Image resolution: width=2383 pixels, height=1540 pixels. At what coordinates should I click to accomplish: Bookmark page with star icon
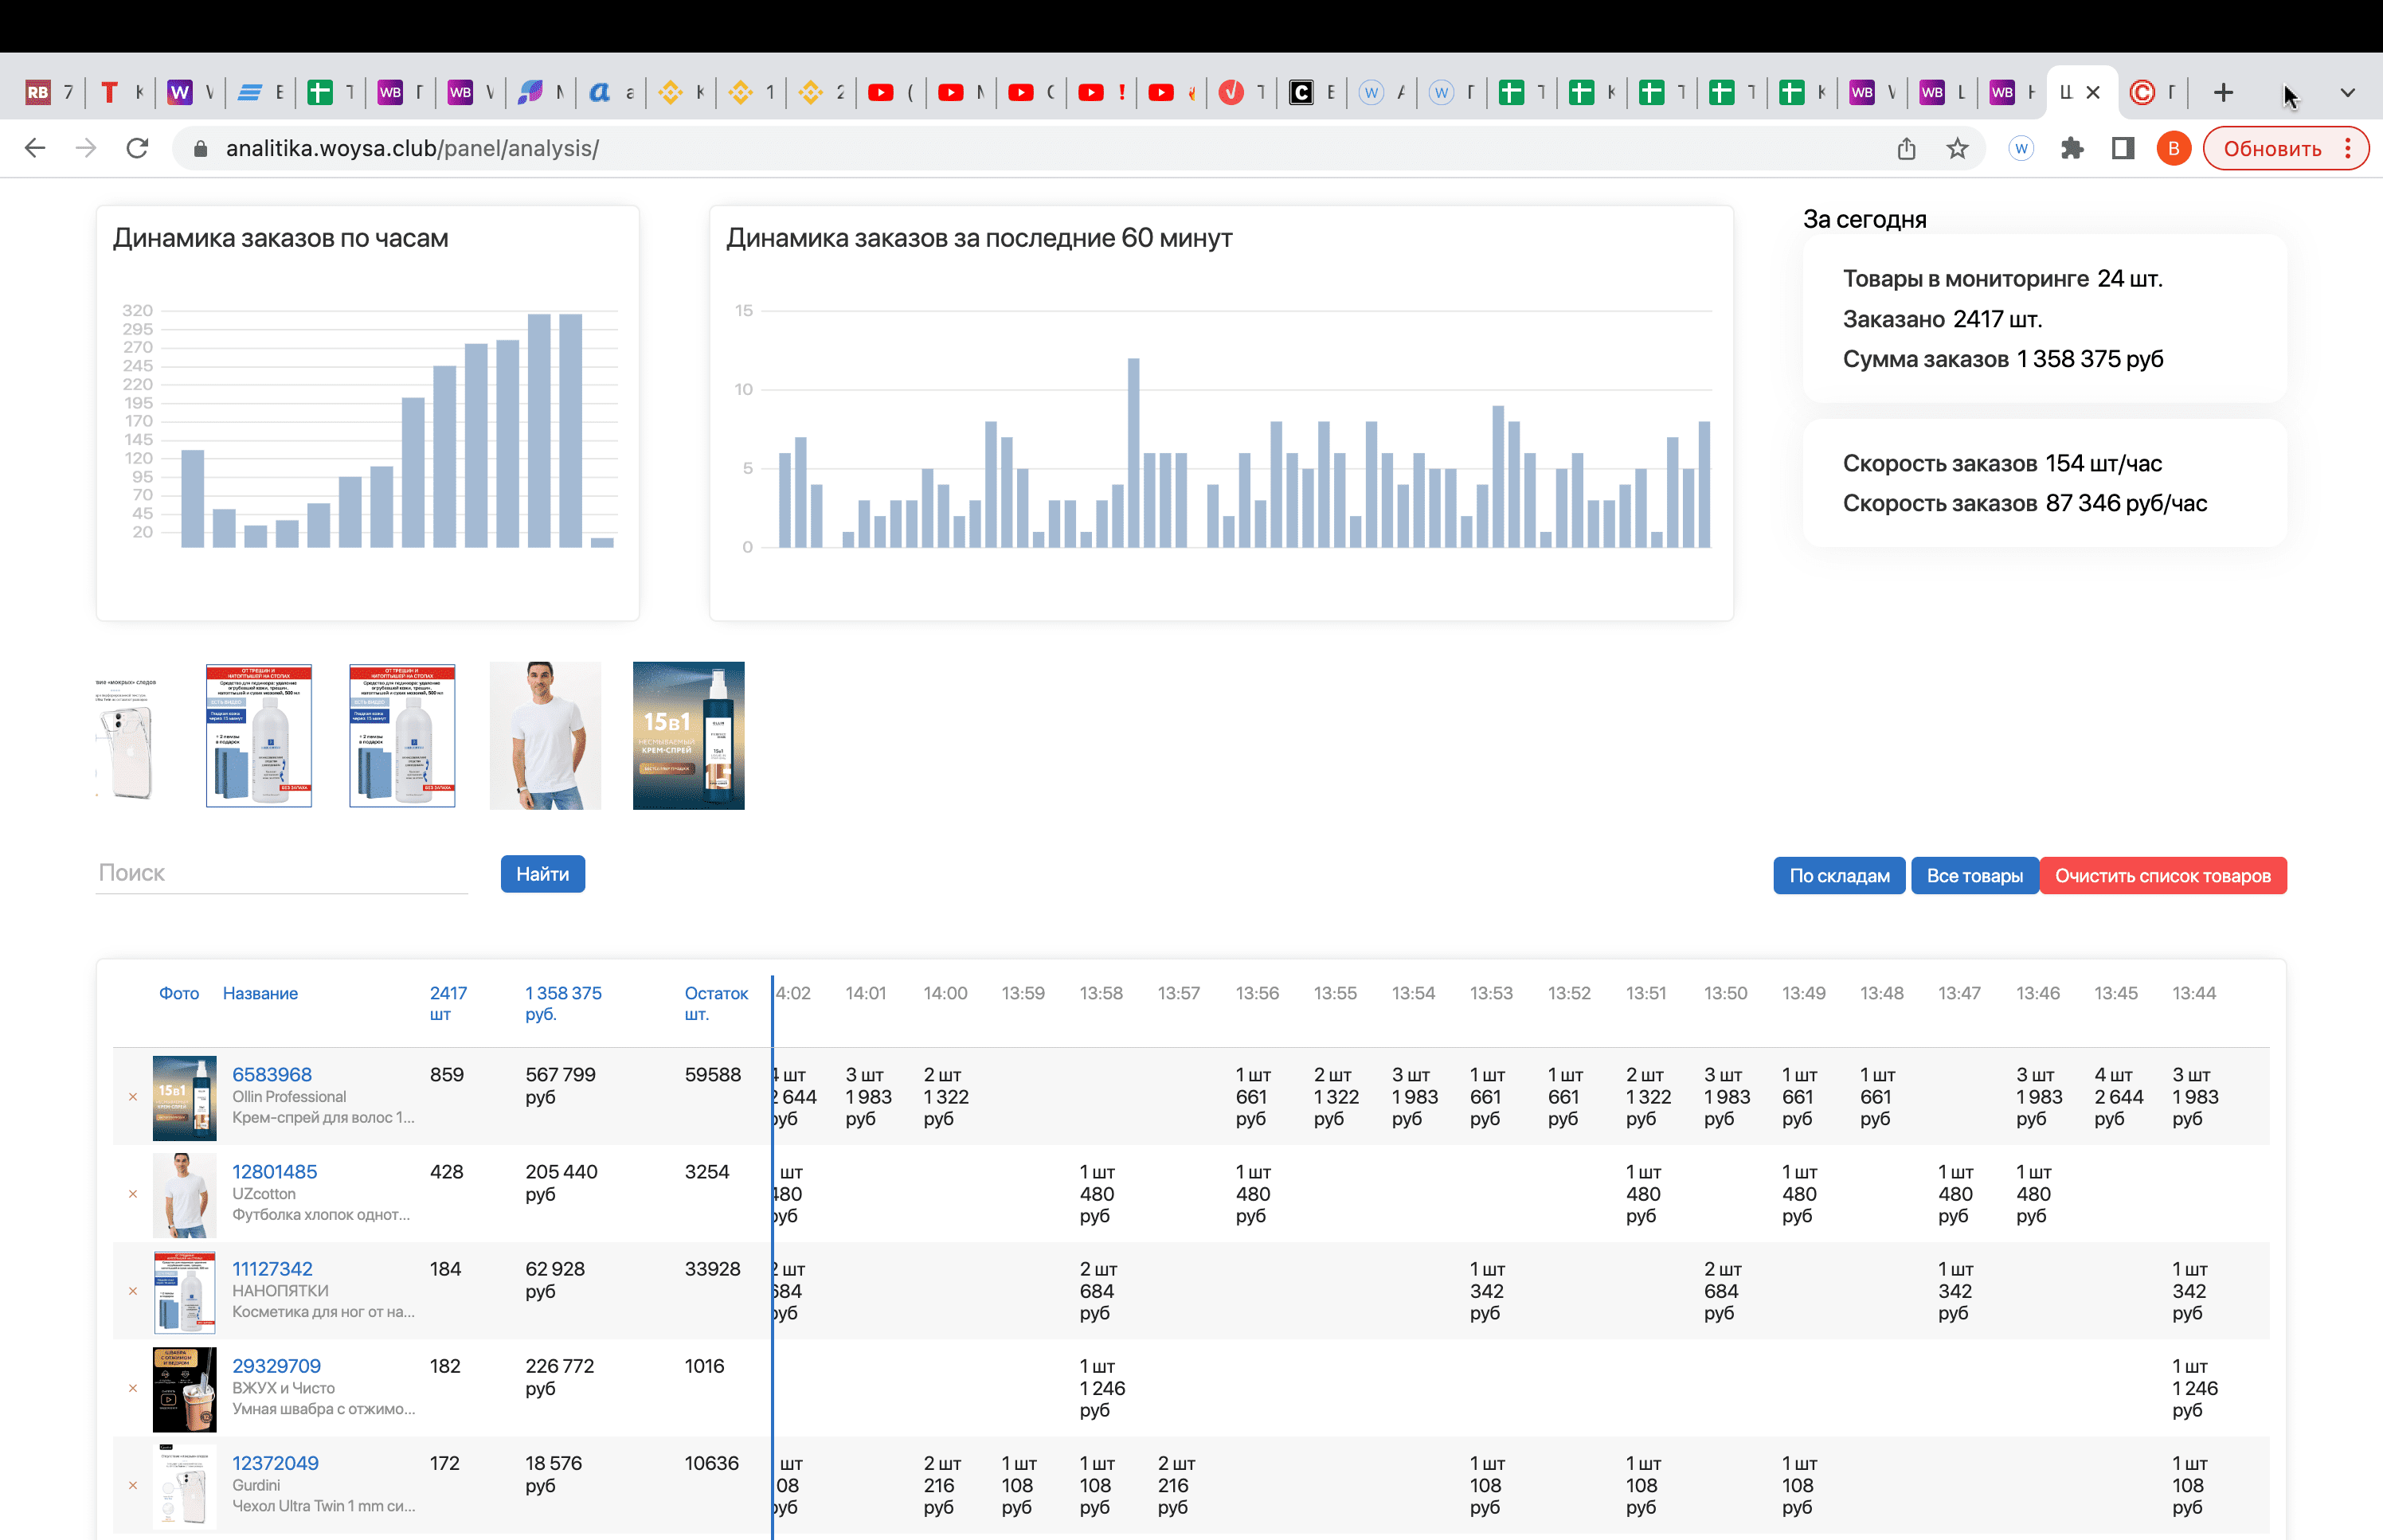pos(1957,148)
